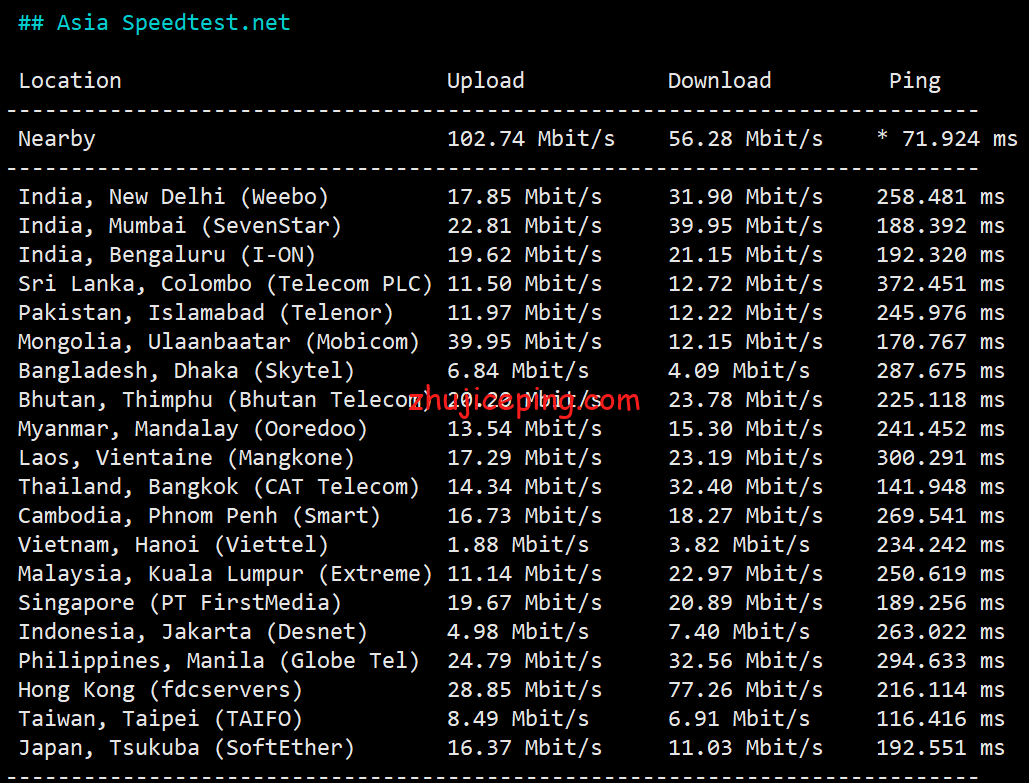
Task: Click the Download column header
Action: click(x=719, y=81)
